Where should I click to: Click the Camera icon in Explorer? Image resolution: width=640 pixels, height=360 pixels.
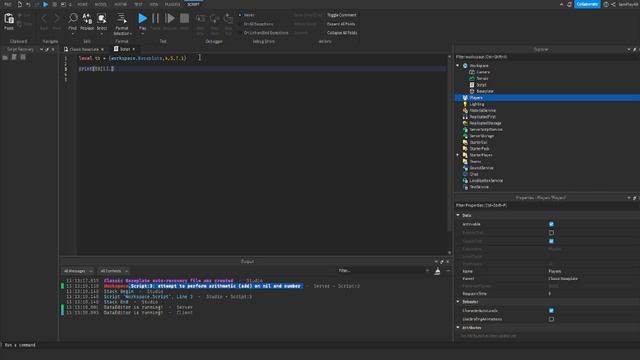click(472, 72)
